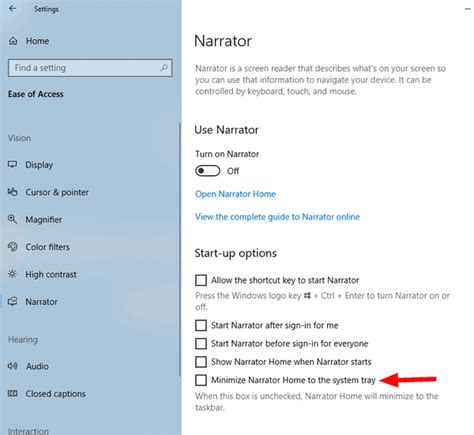Check Start Narrator after sign-in for me
The height and width of the screenshot is (435, 474).
coord(201,325)
